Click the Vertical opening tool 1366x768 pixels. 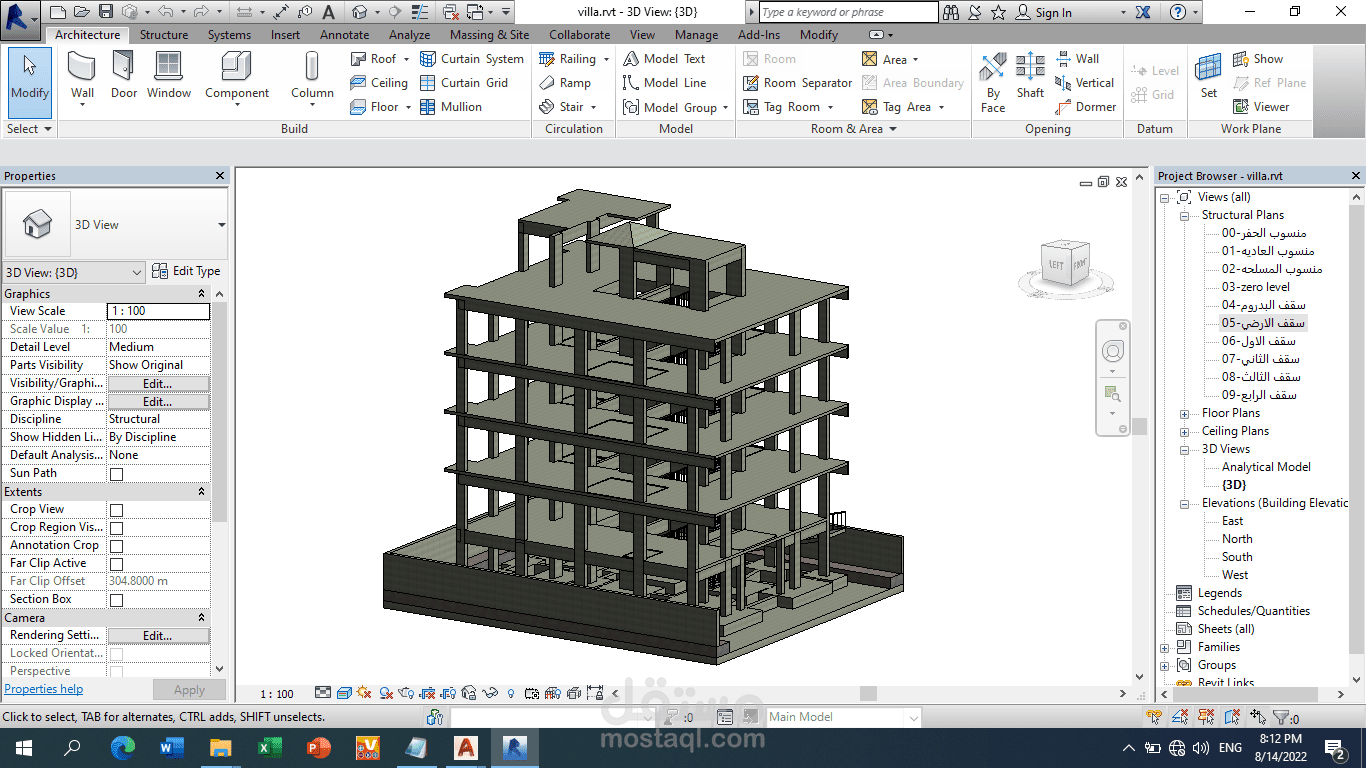[1085, 83]
